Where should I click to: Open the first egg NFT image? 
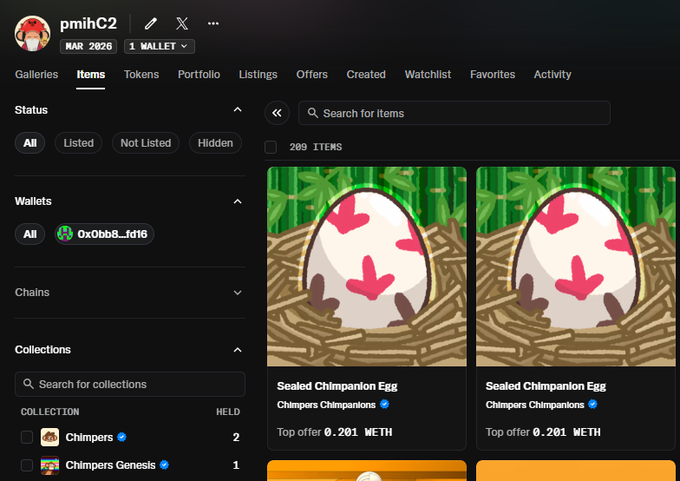coord(367,267)
